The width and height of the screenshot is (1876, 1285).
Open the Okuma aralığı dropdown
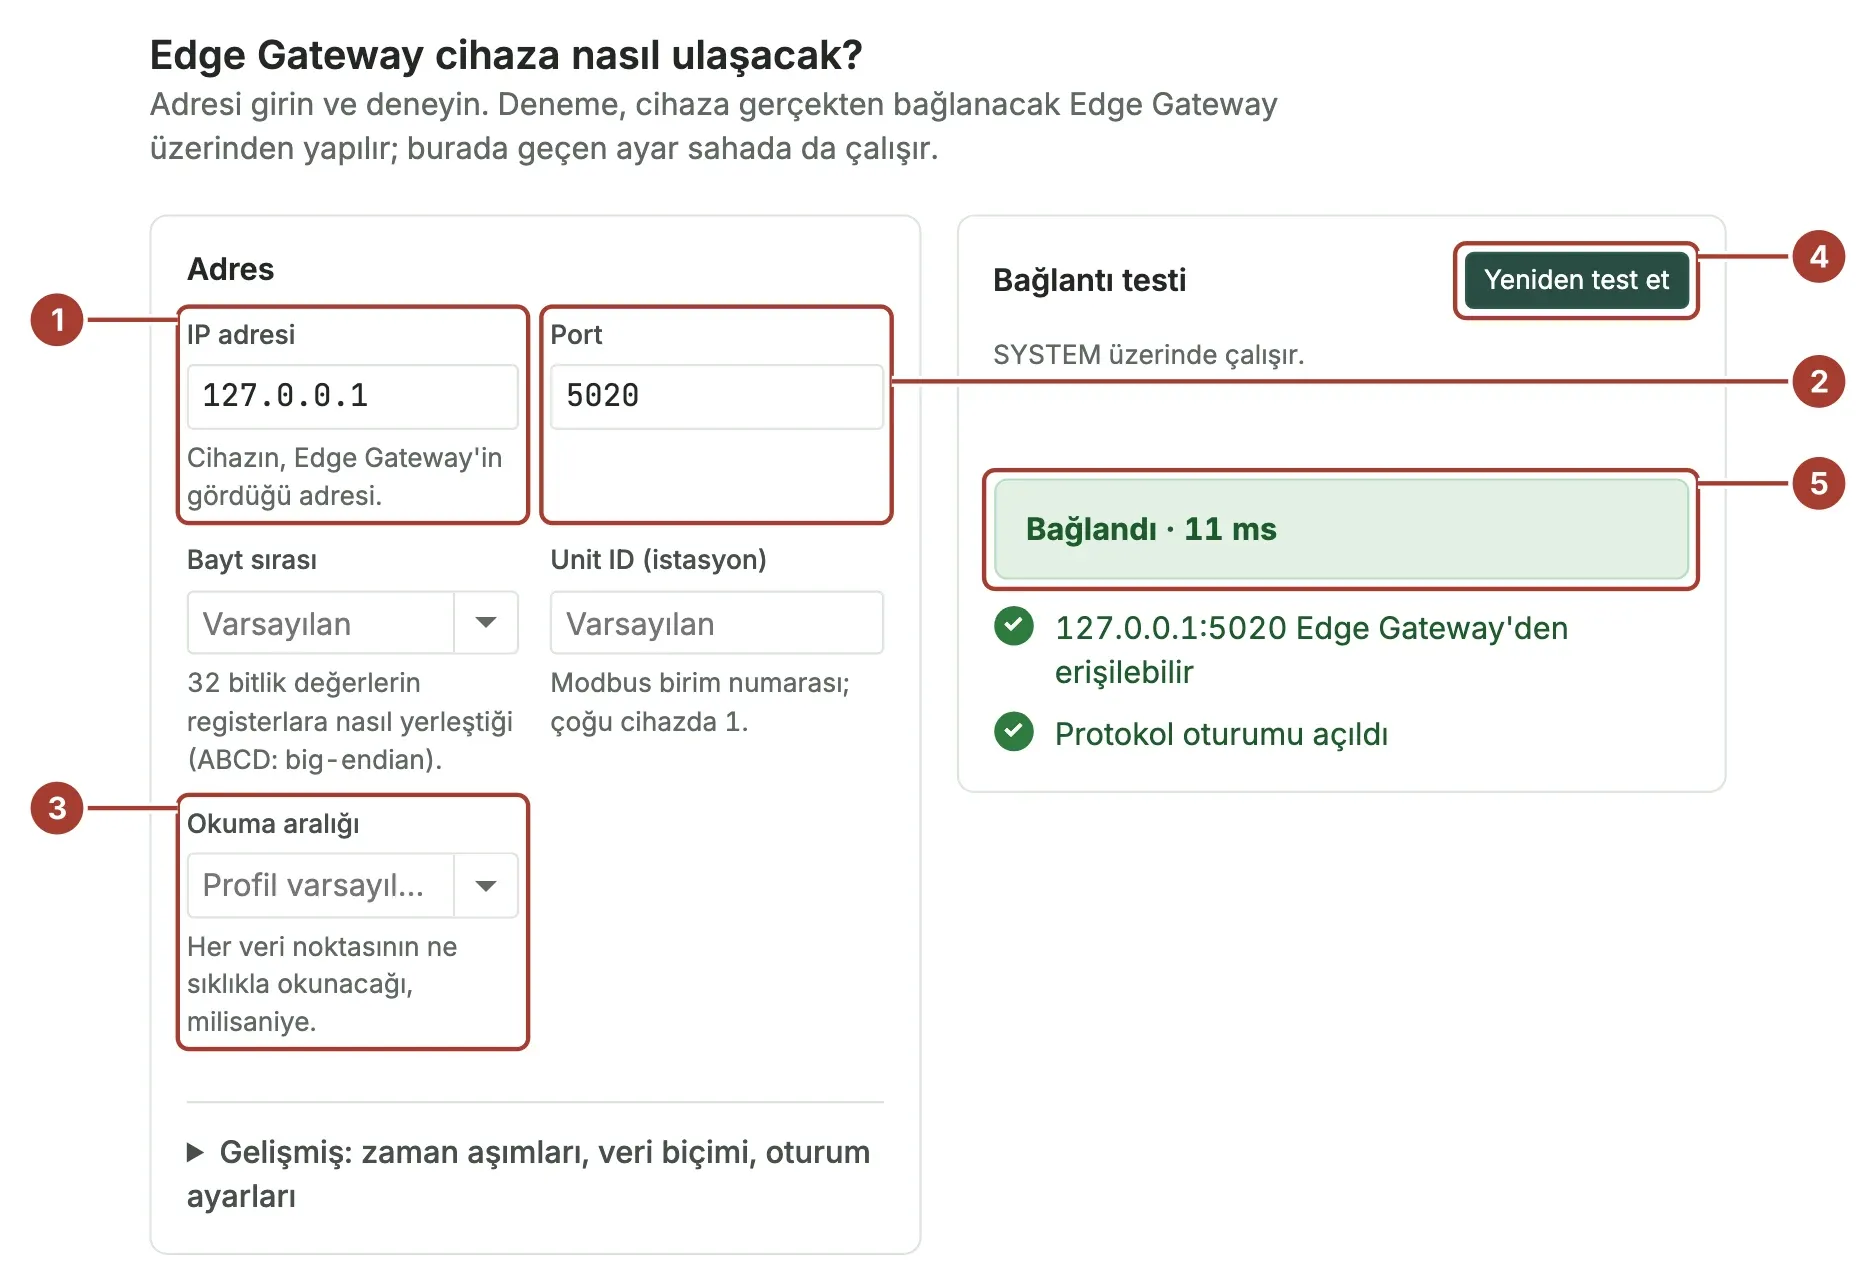352,885
